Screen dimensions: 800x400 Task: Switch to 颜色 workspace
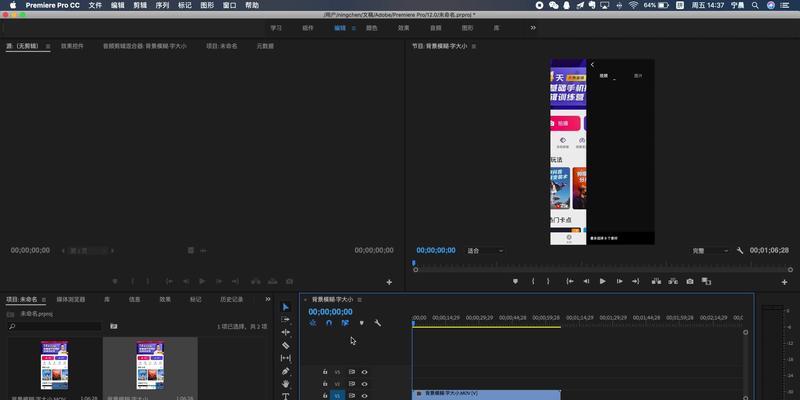(x=371, y=28)
